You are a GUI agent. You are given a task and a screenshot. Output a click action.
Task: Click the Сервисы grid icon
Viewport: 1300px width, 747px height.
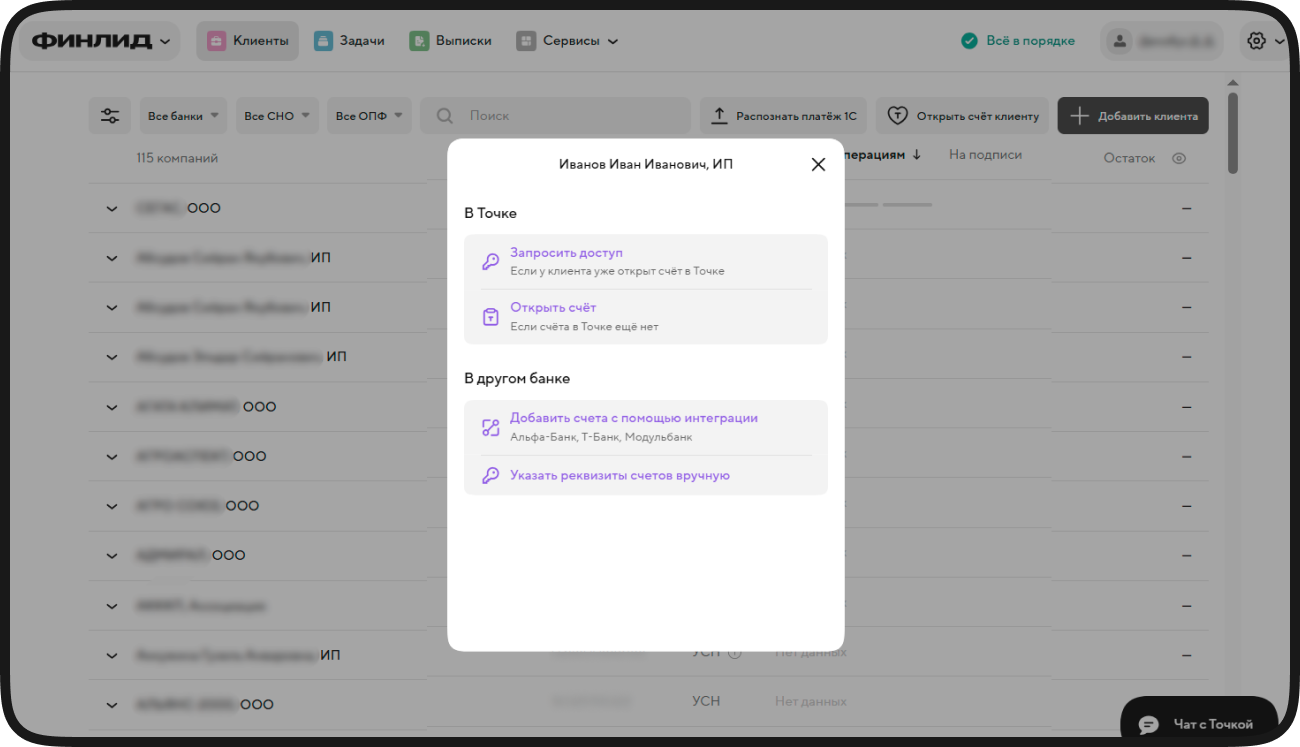(x=526, y=41)
